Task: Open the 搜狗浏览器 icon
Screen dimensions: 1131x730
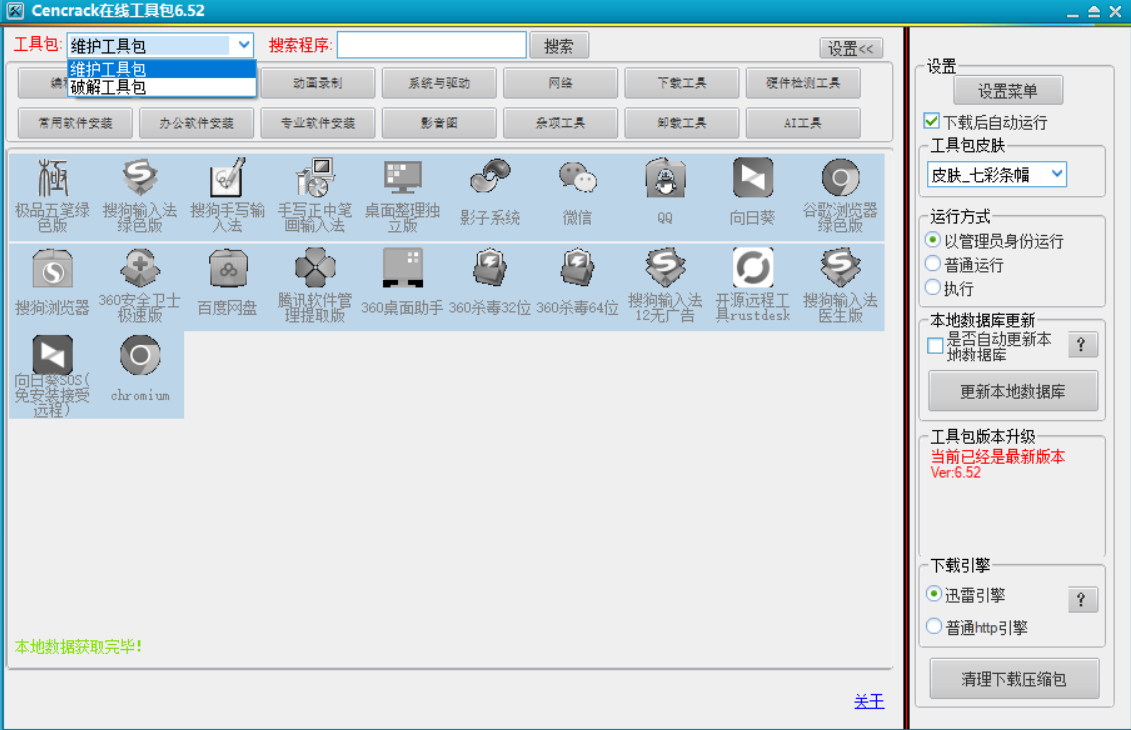Action: tap(53, 268)
